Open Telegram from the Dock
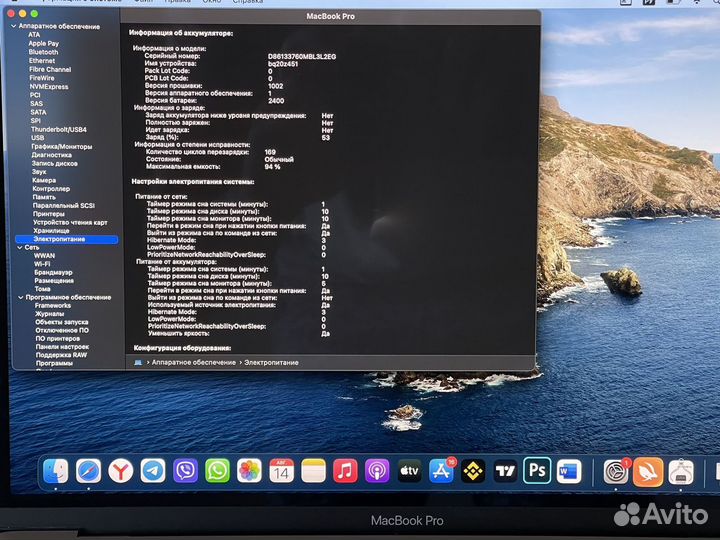This screenshot has width=720, height=540. pos(153,471)
